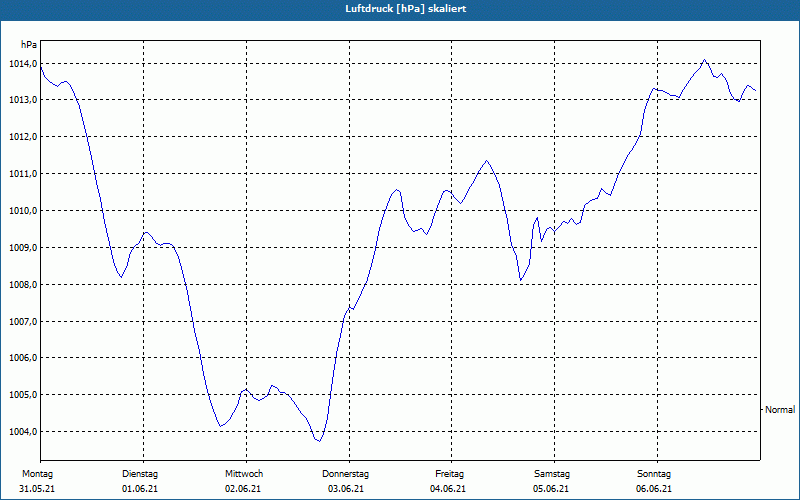The width and height of the screenshot is (800, 500).
Task: Click the 1014,0 axis value
Action: (x=23, y=64)
